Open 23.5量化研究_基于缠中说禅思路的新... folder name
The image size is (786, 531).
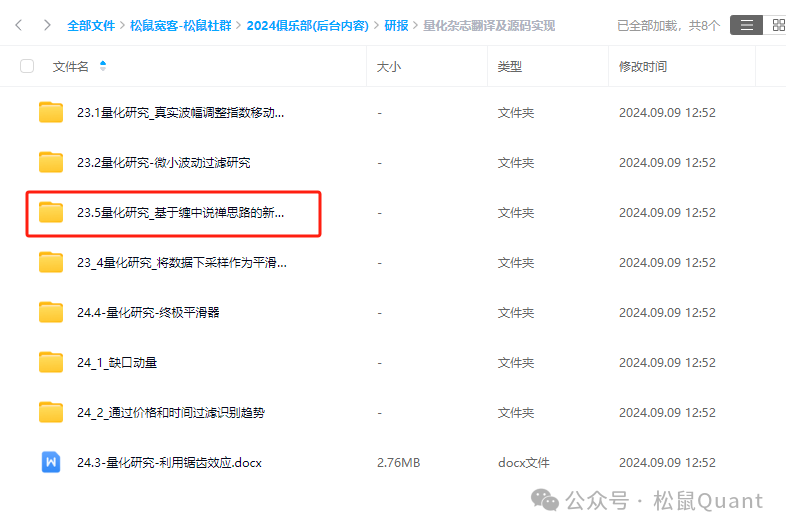(180, 213)
